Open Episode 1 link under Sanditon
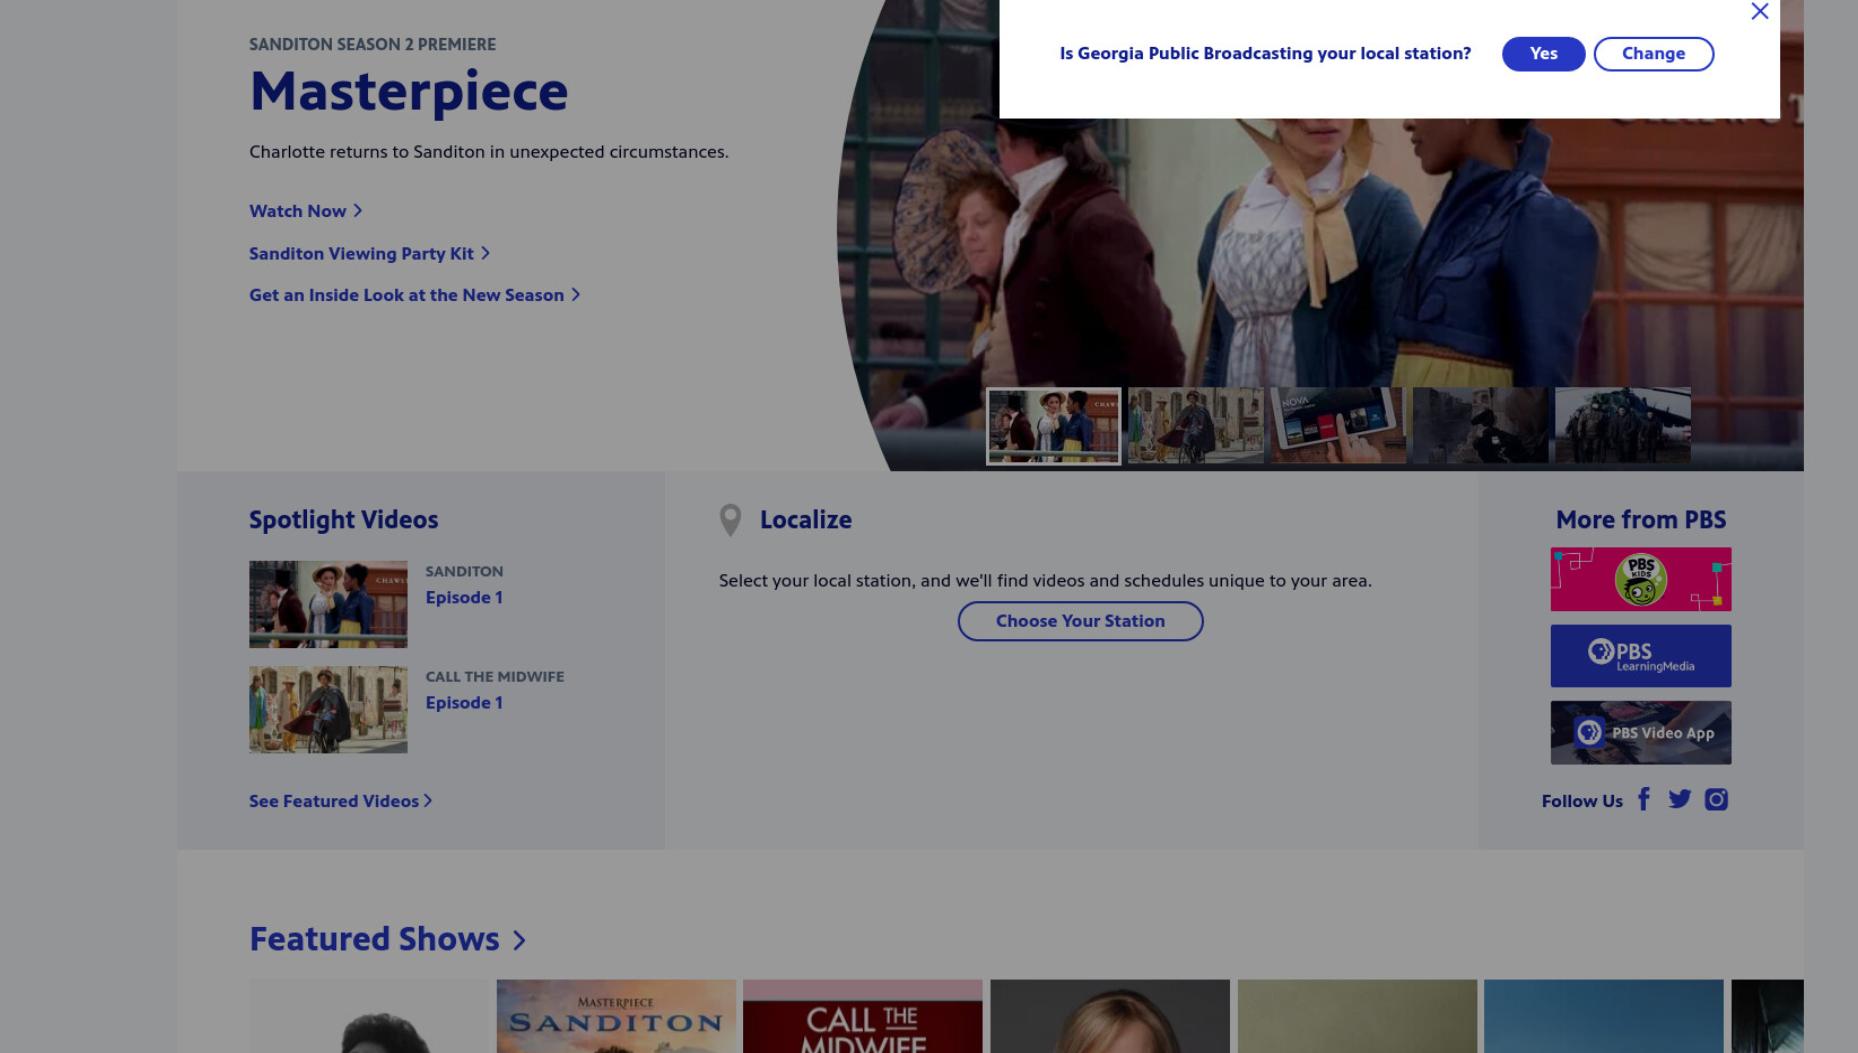Image resolution: width=1858 pixels, height=1053 pixels. coord(464,597)
